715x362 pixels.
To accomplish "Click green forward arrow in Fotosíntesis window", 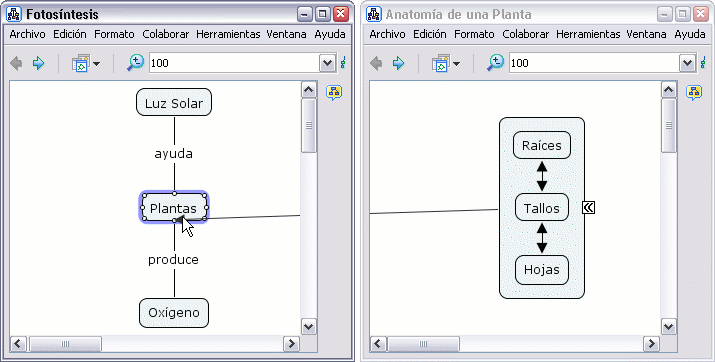I will tap(38, 63).
